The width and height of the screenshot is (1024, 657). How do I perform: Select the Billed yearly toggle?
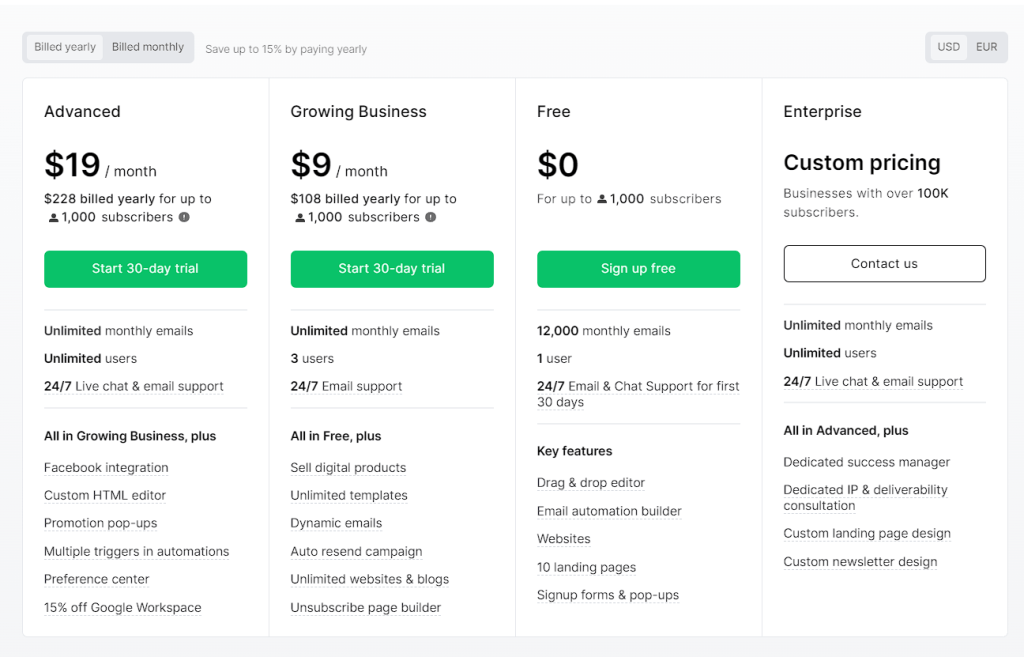point(63,46)
